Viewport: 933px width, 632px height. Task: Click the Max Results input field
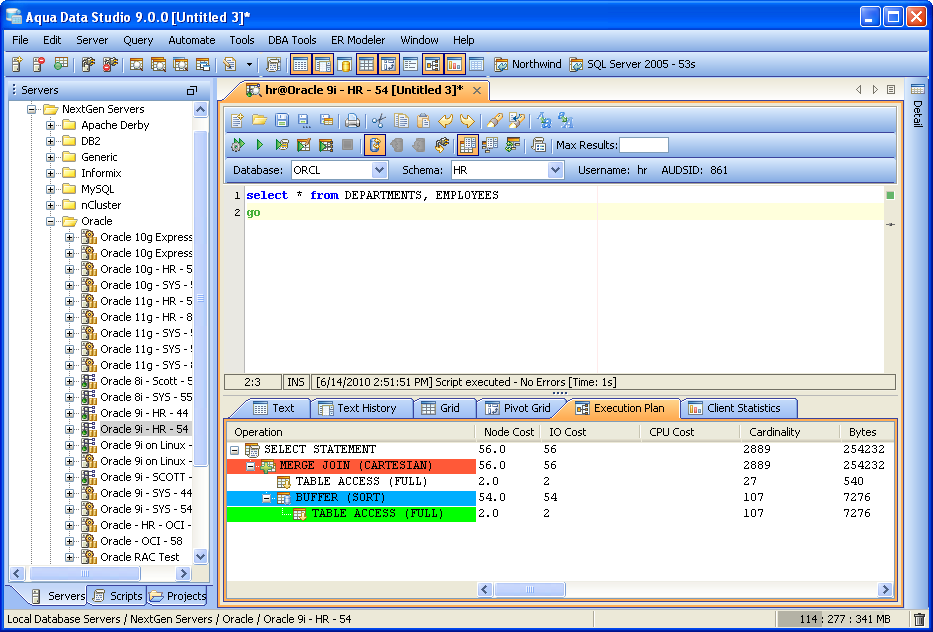(x=644, y=145)
